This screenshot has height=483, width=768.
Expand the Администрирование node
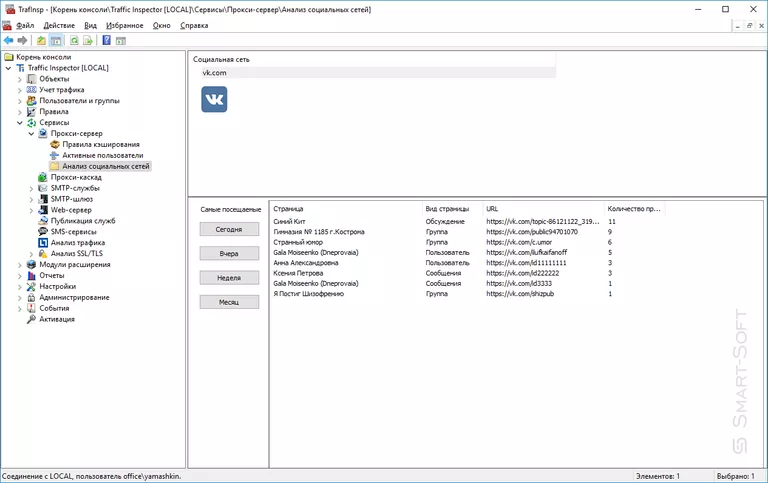coord(20,297)
